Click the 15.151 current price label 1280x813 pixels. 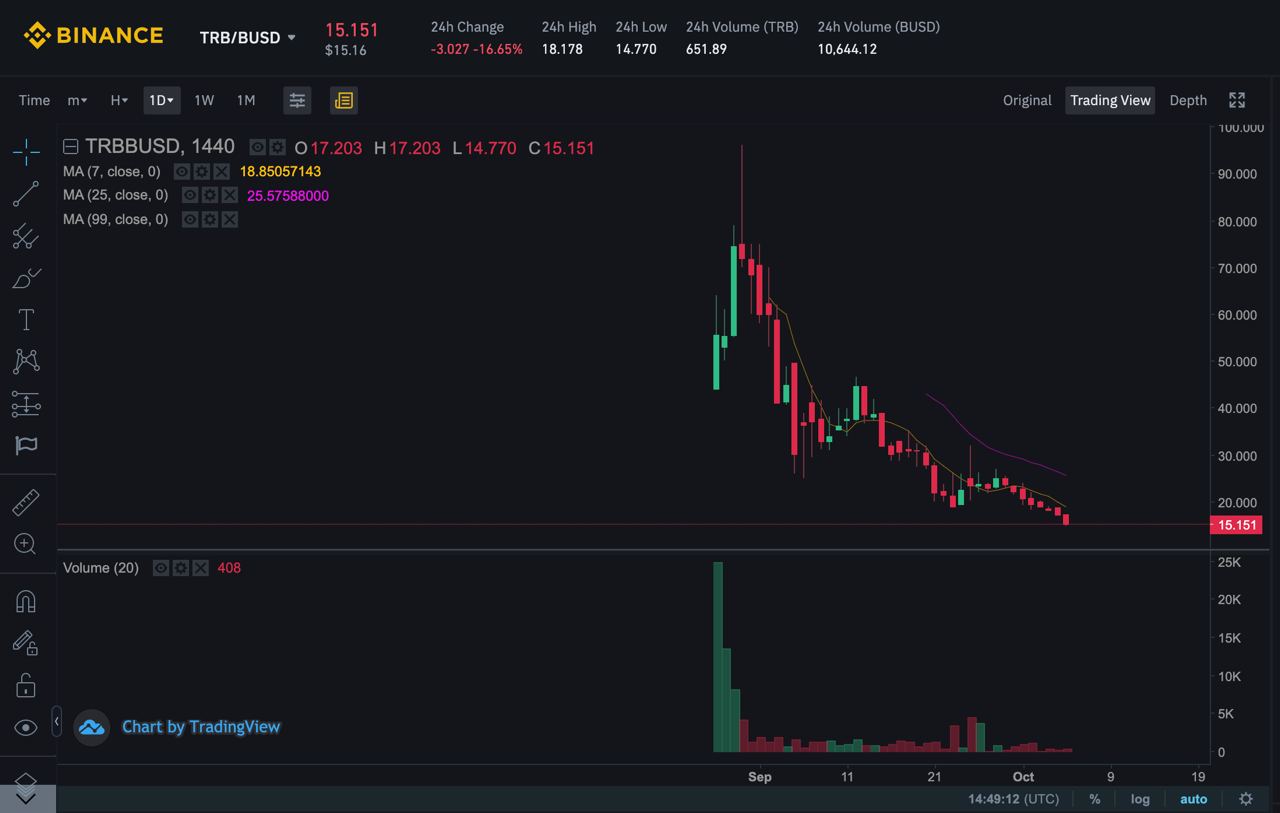coord(1235,525)
